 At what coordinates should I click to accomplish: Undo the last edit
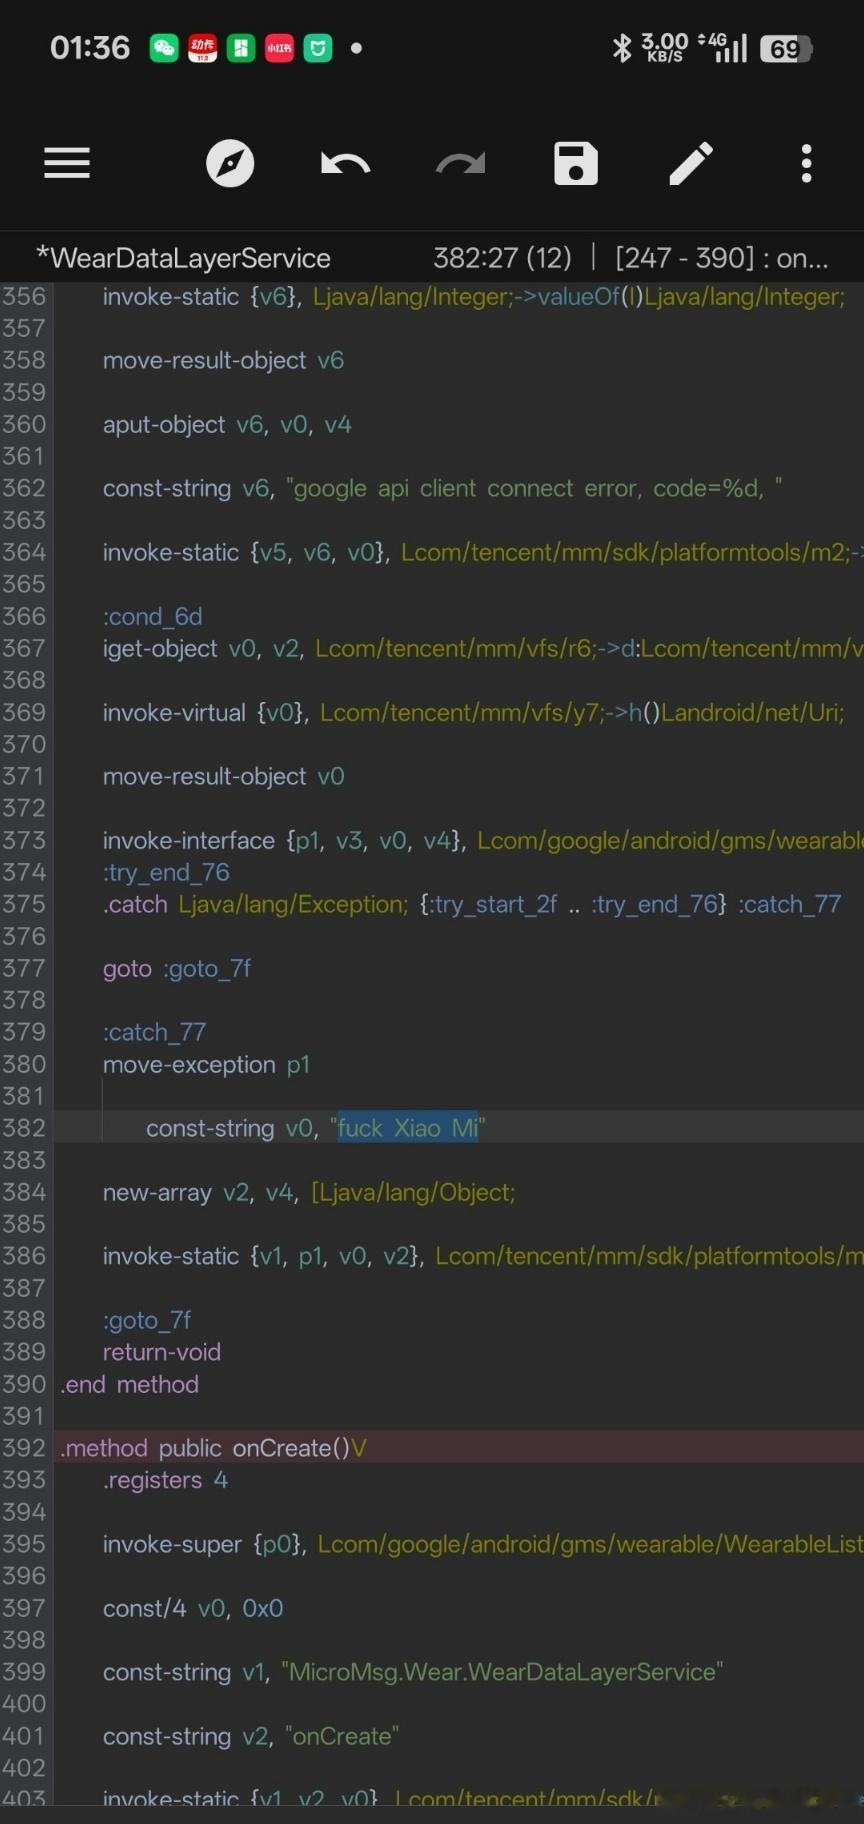[x=345, y=163]
